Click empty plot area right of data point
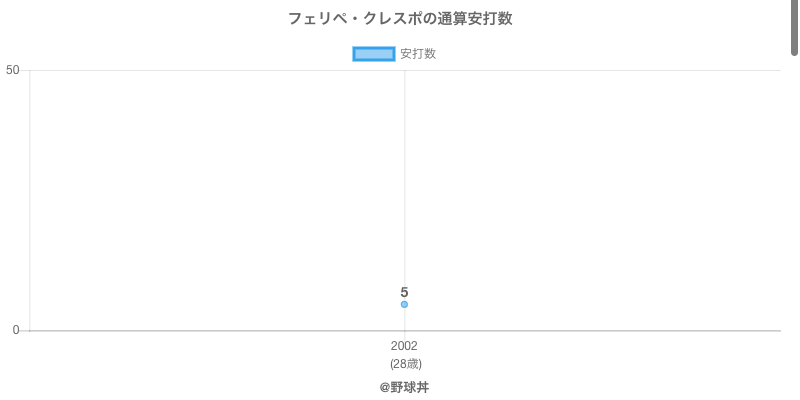The image size is (800, 400). coord(592,201)
